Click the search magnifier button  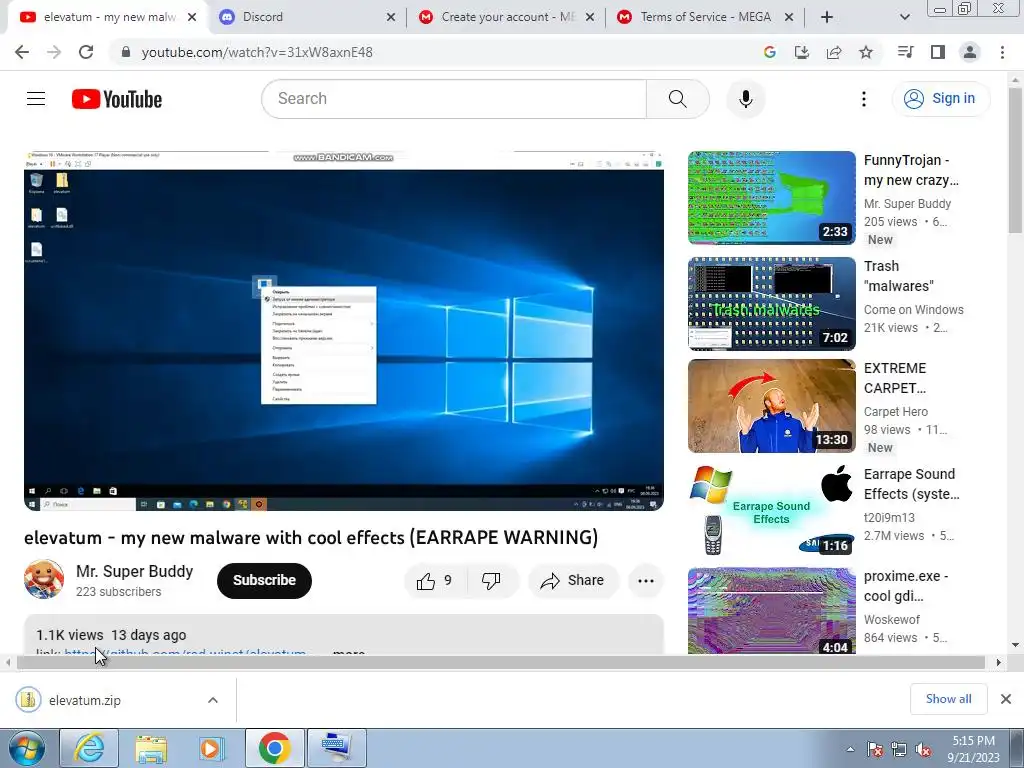point(678,99)
